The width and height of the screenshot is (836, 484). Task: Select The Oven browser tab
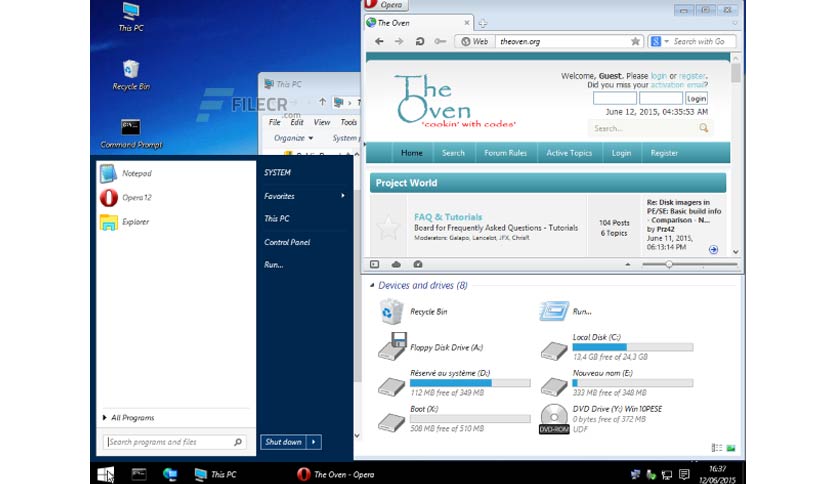[419, 23]
